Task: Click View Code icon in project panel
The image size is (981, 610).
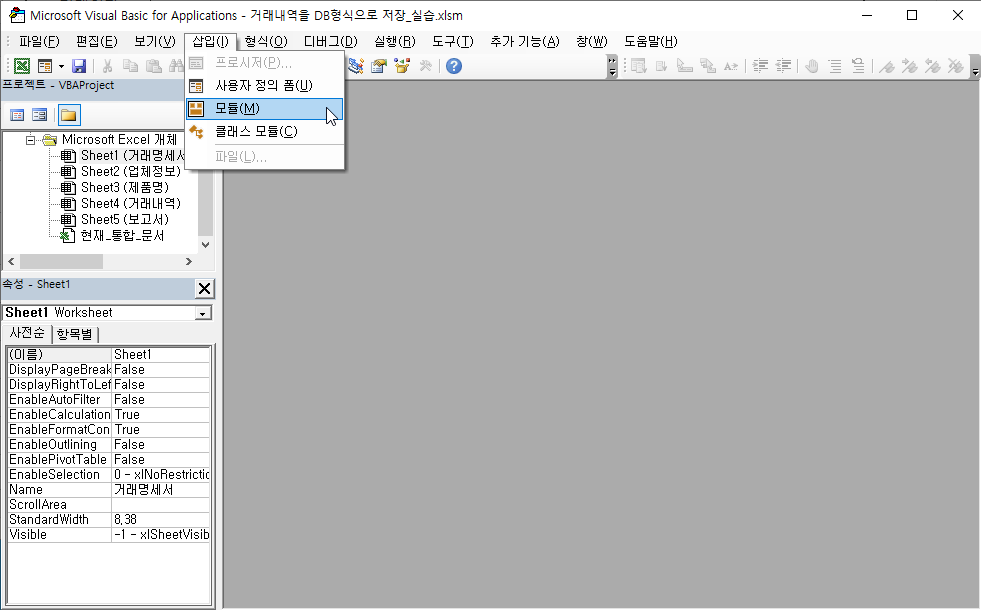Action: point(18,115)
